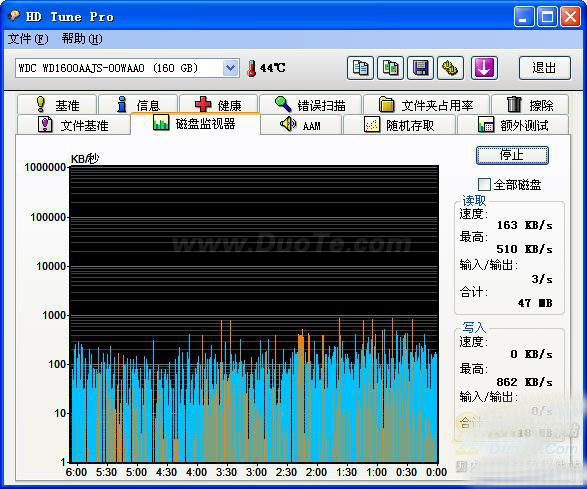The image size is (587, 489).
Task: Click the copy text to clipboard icon
Action: (360, 68)
